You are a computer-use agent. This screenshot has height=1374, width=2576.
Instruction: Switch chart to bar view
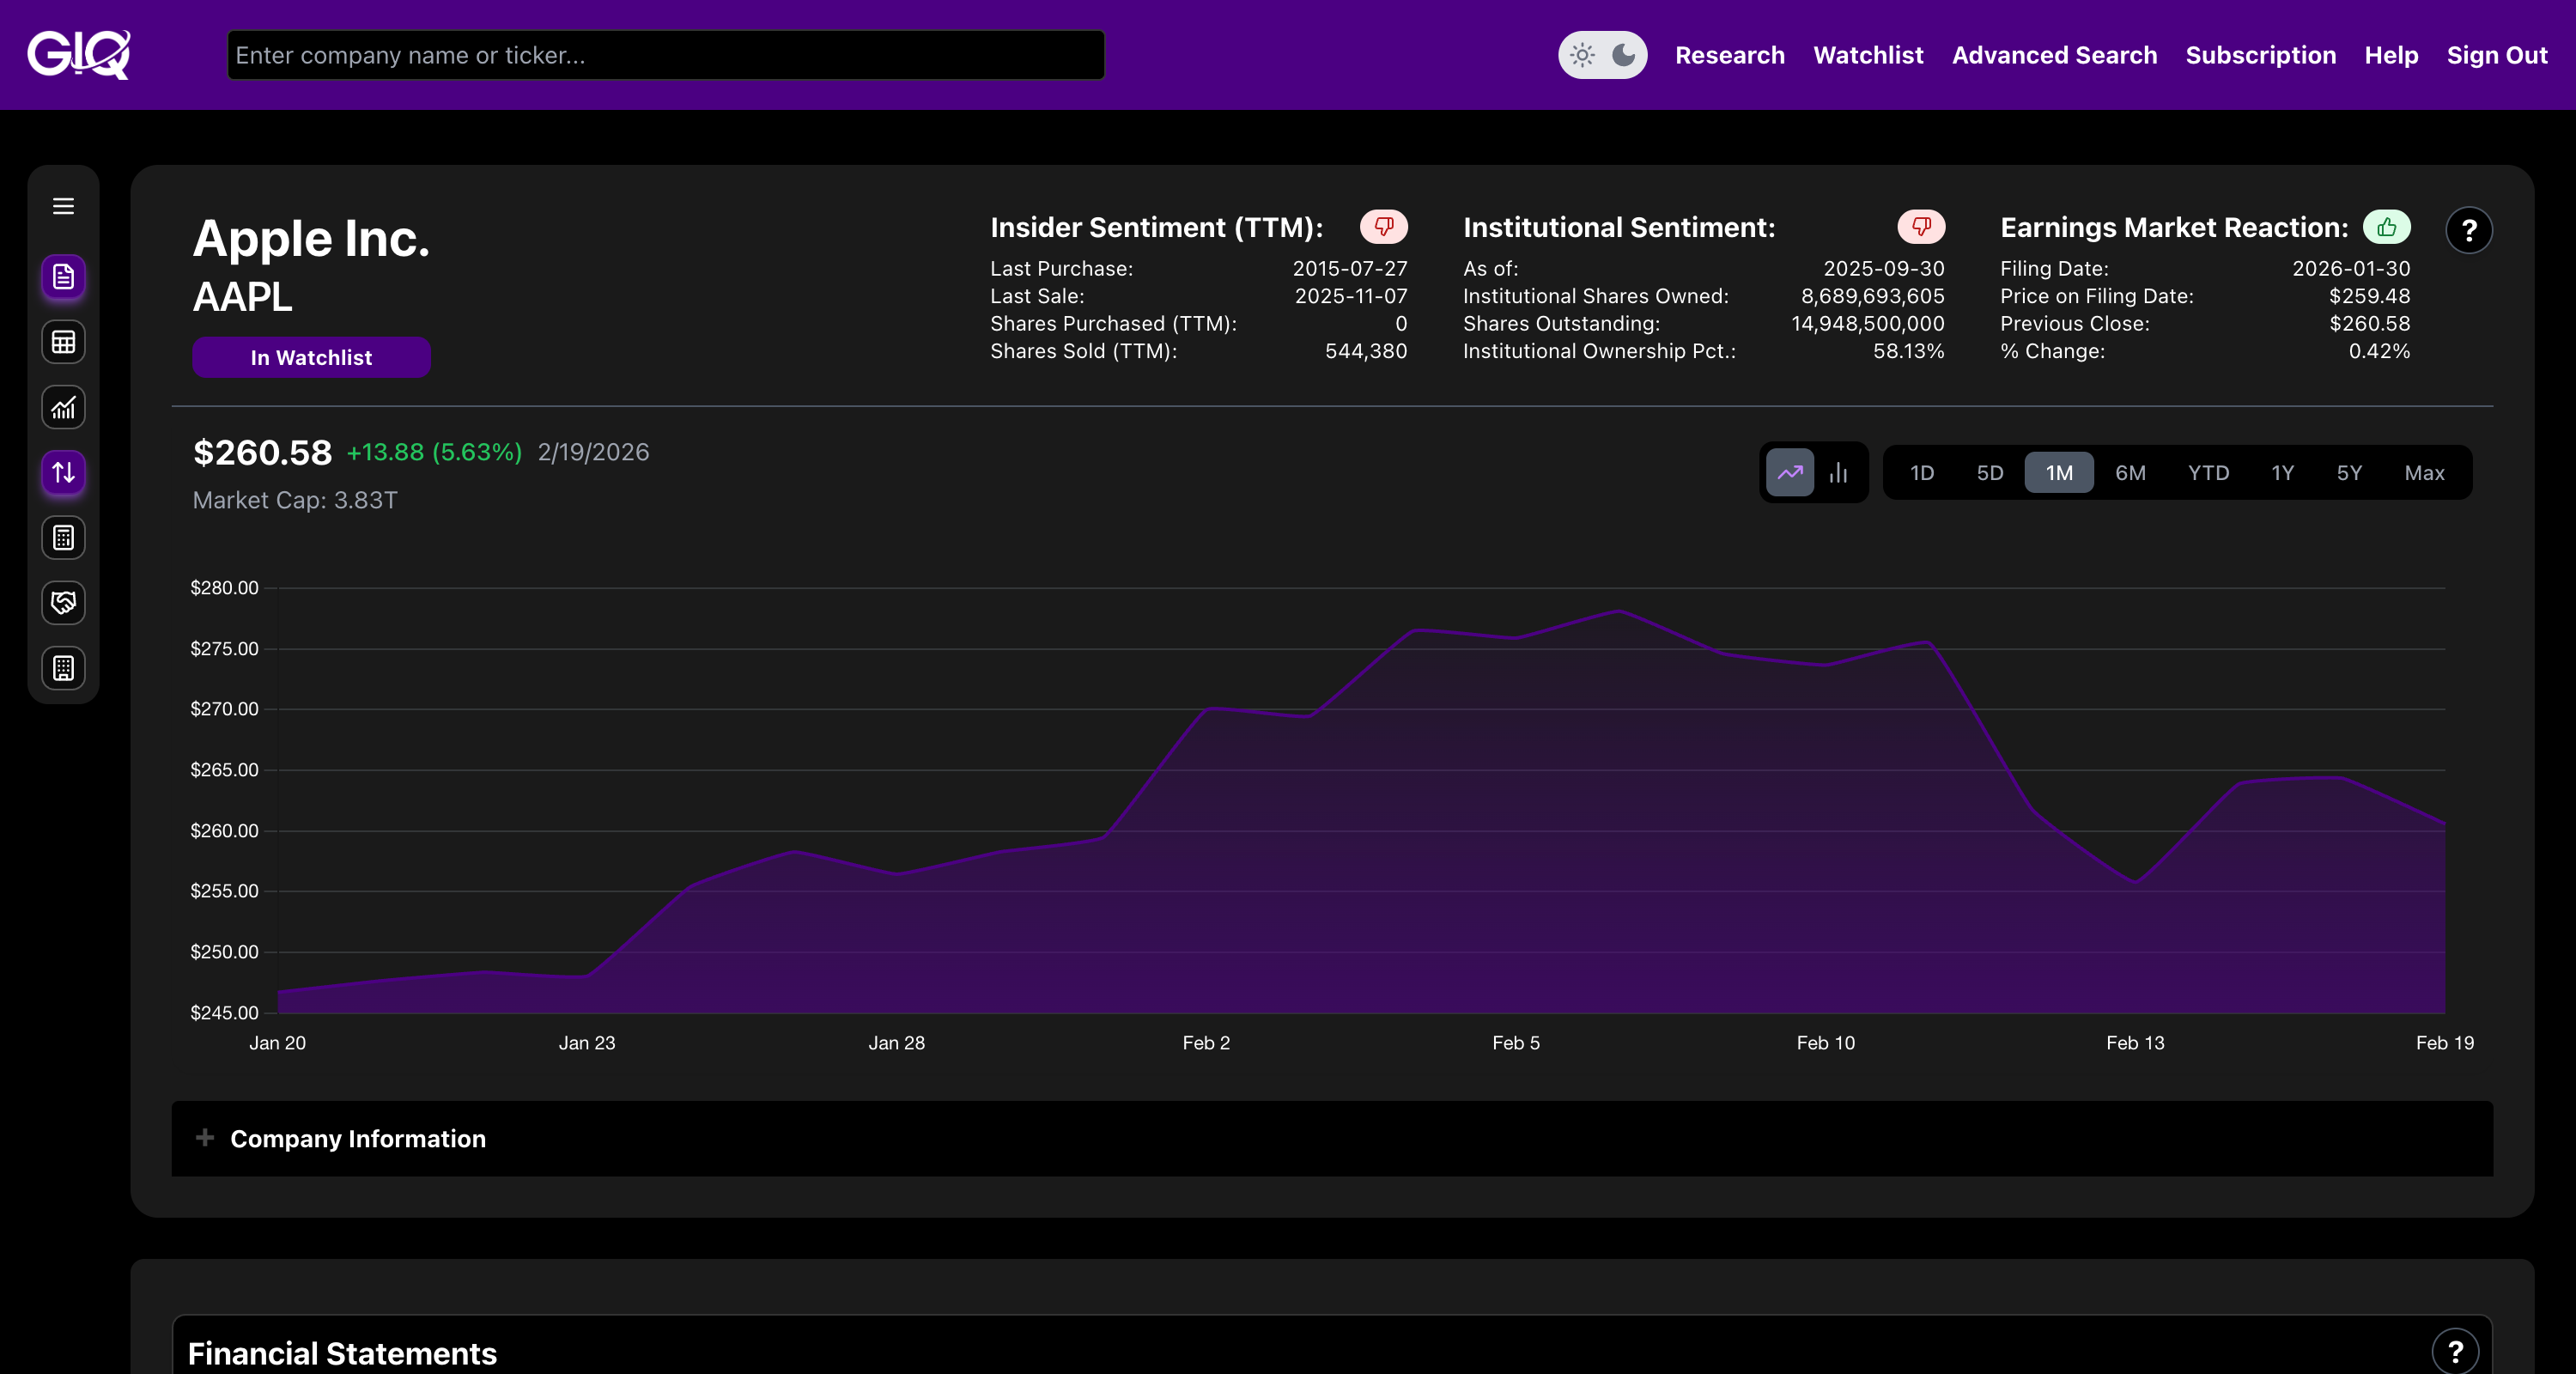(x=1838, y=472)
